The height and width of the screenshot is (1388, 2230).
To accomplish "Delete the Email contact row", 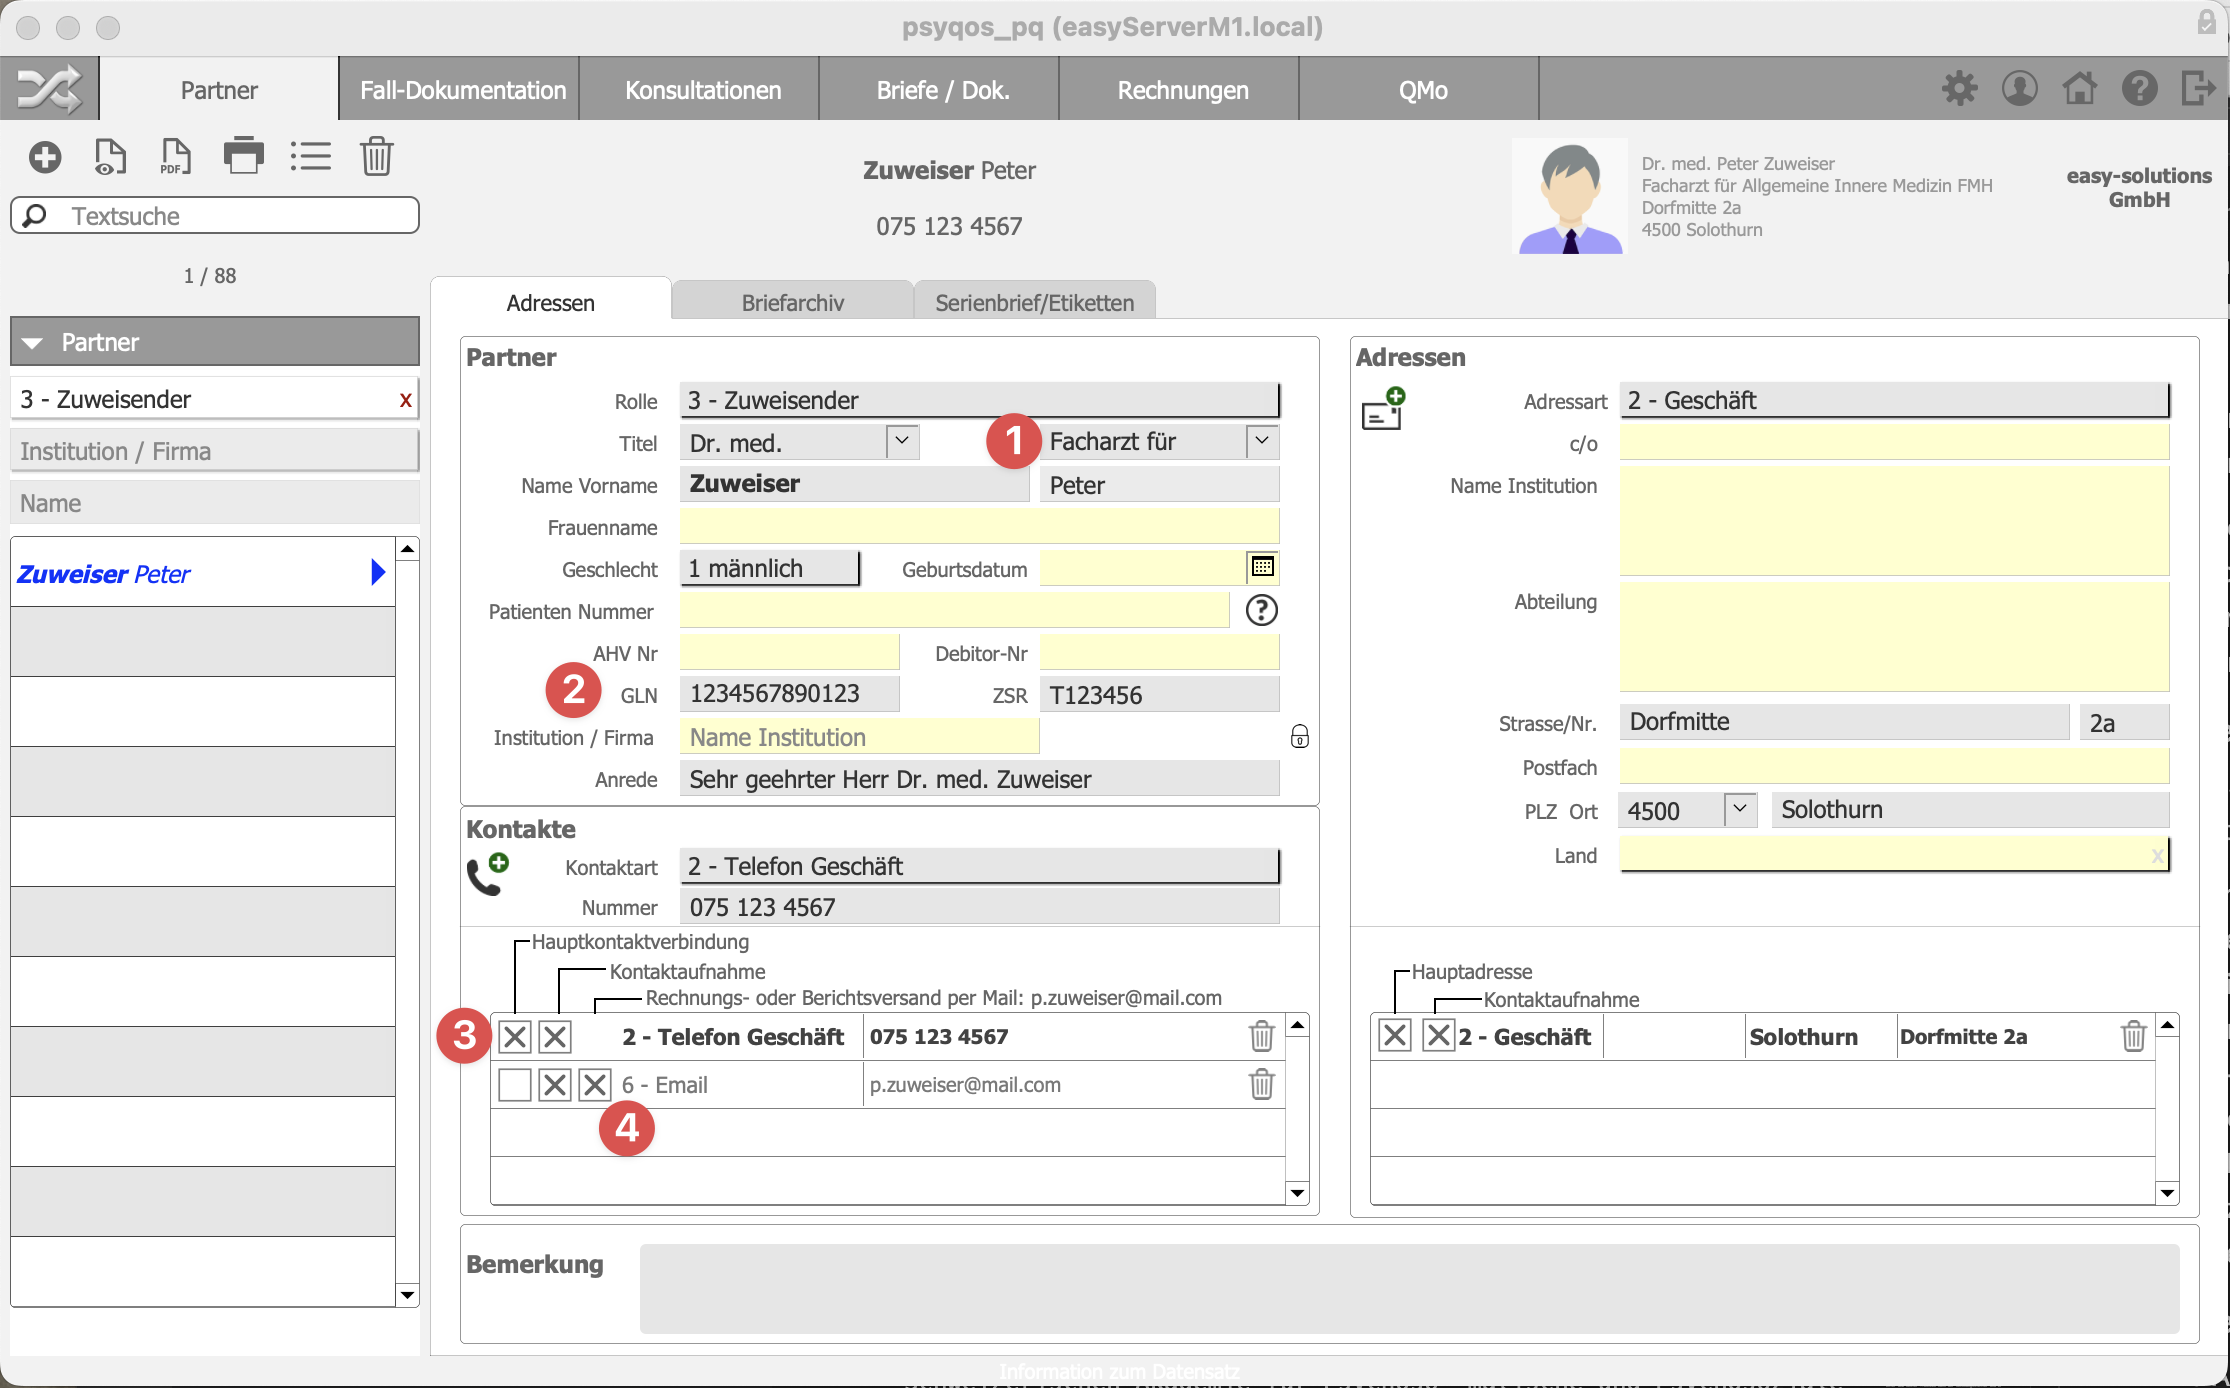I will coord(1262,1084).
